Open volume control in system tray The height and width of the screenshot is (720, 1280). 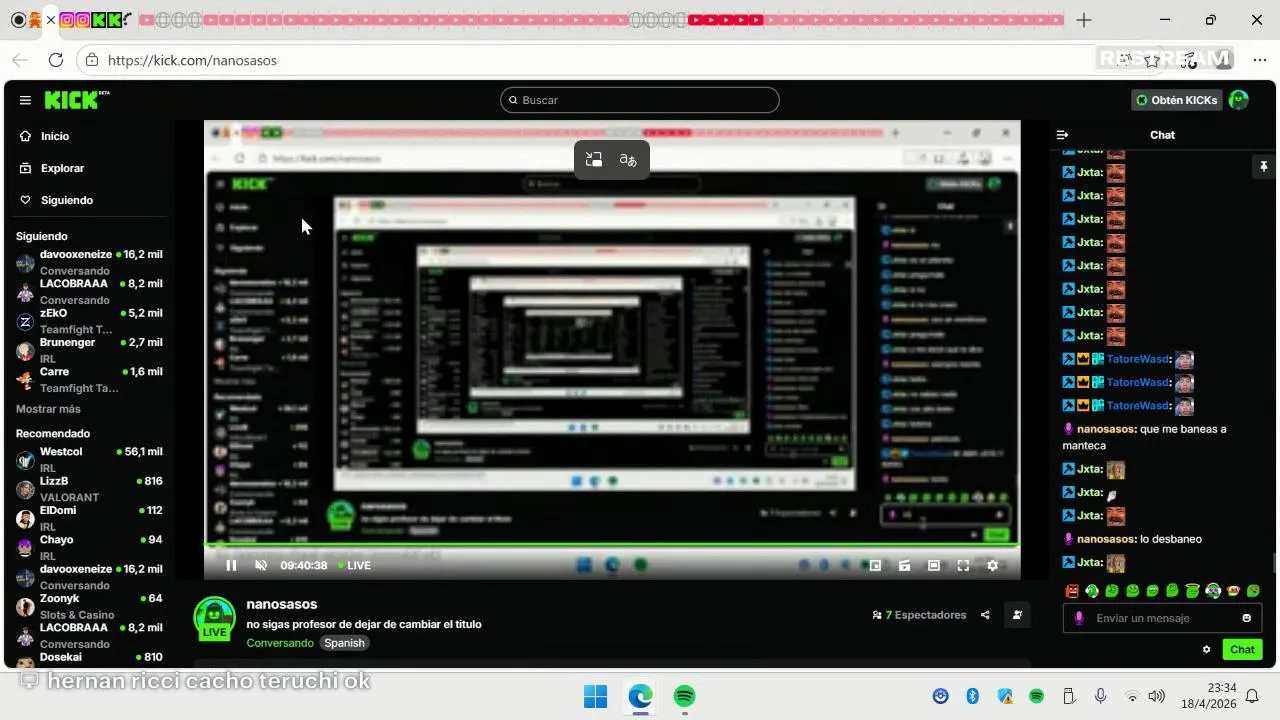(1157, 696)
